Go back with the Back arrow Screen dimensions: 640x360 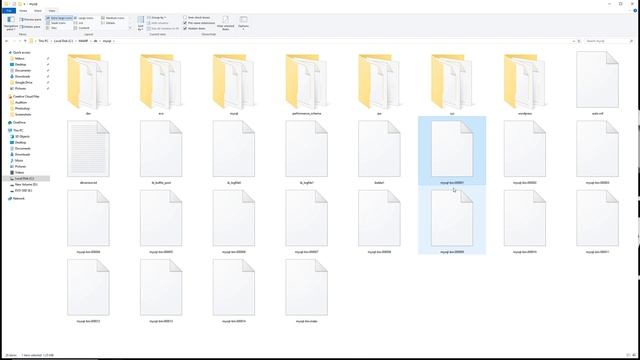point(7,41)
